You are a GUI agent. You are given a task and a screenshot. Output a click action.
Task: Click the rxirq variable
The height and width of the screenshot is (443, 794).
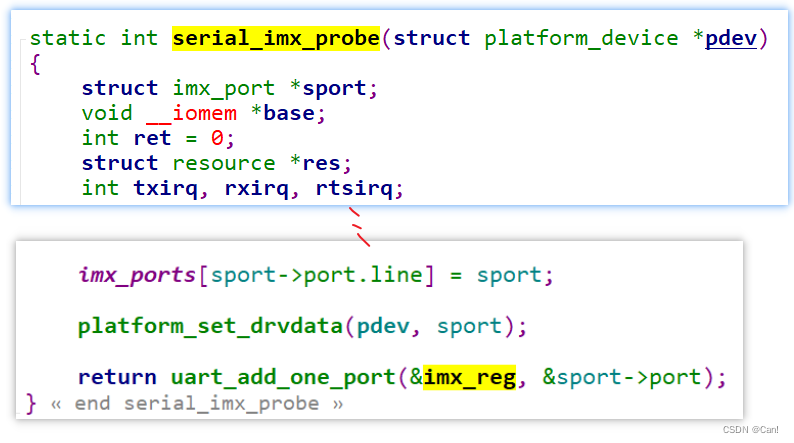pyautogui.click(x=257, y=188)
